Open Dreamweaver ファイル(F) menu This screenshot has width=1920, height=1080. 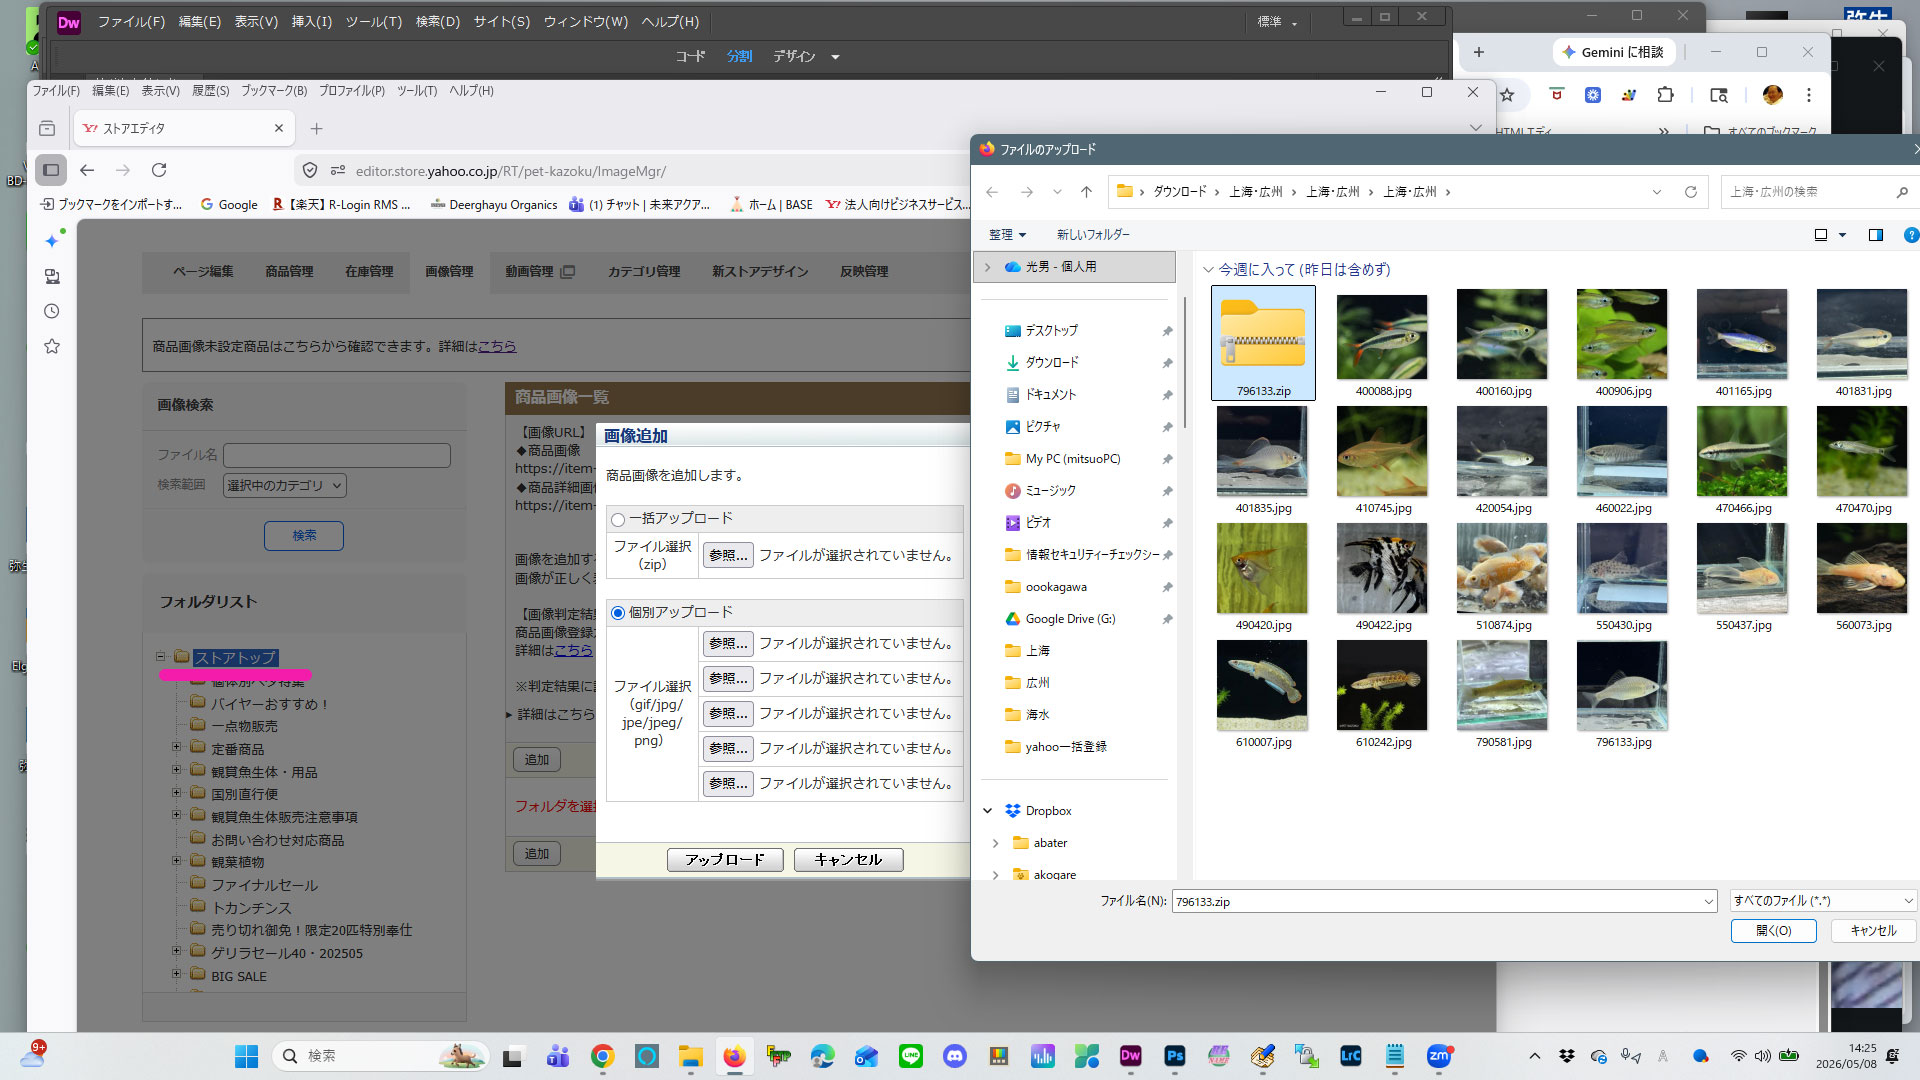click(x=131, y=22)
